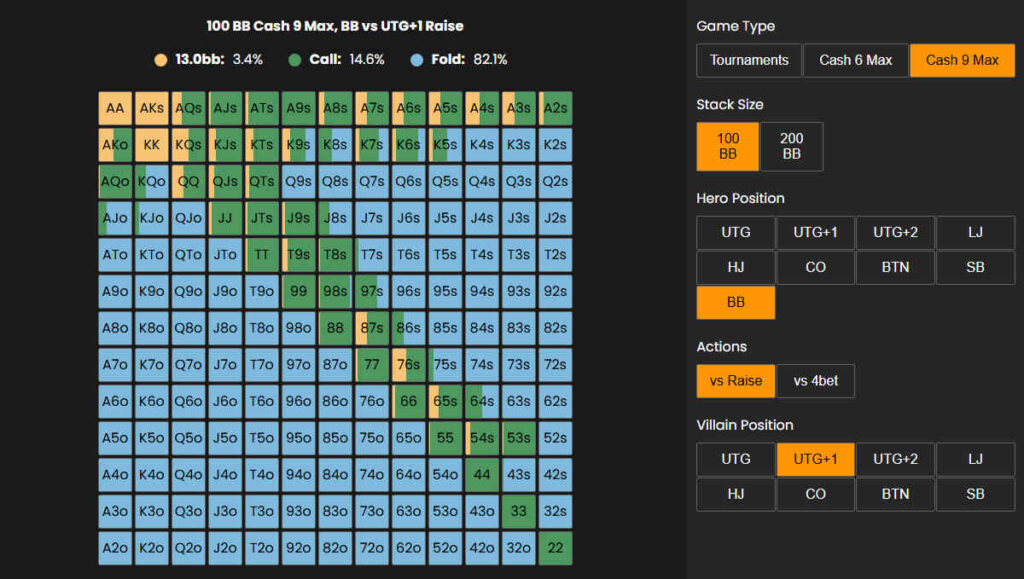Click the 55 hand cell
The height and width of the screenshot is (579, 1024).
pos(445,437)
